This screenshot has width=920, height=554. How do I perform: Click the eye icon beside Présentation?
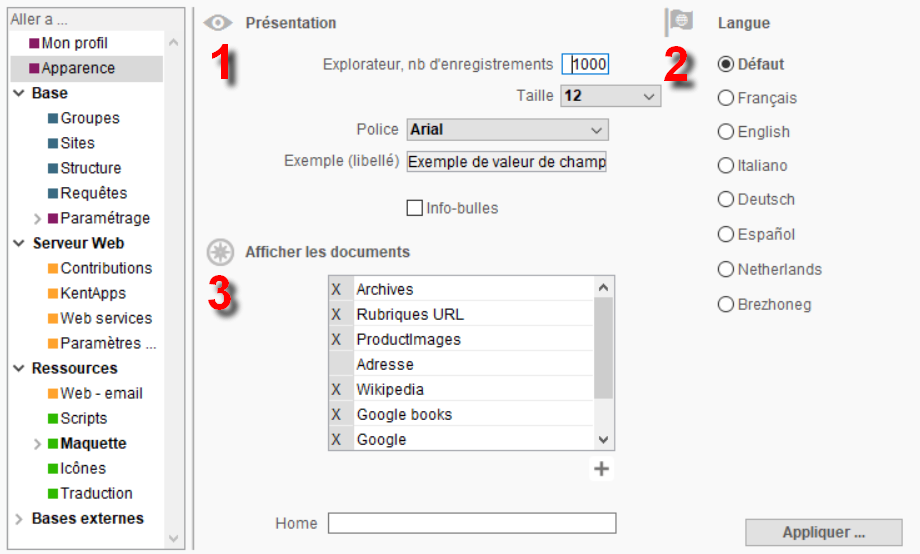point(218,23)
